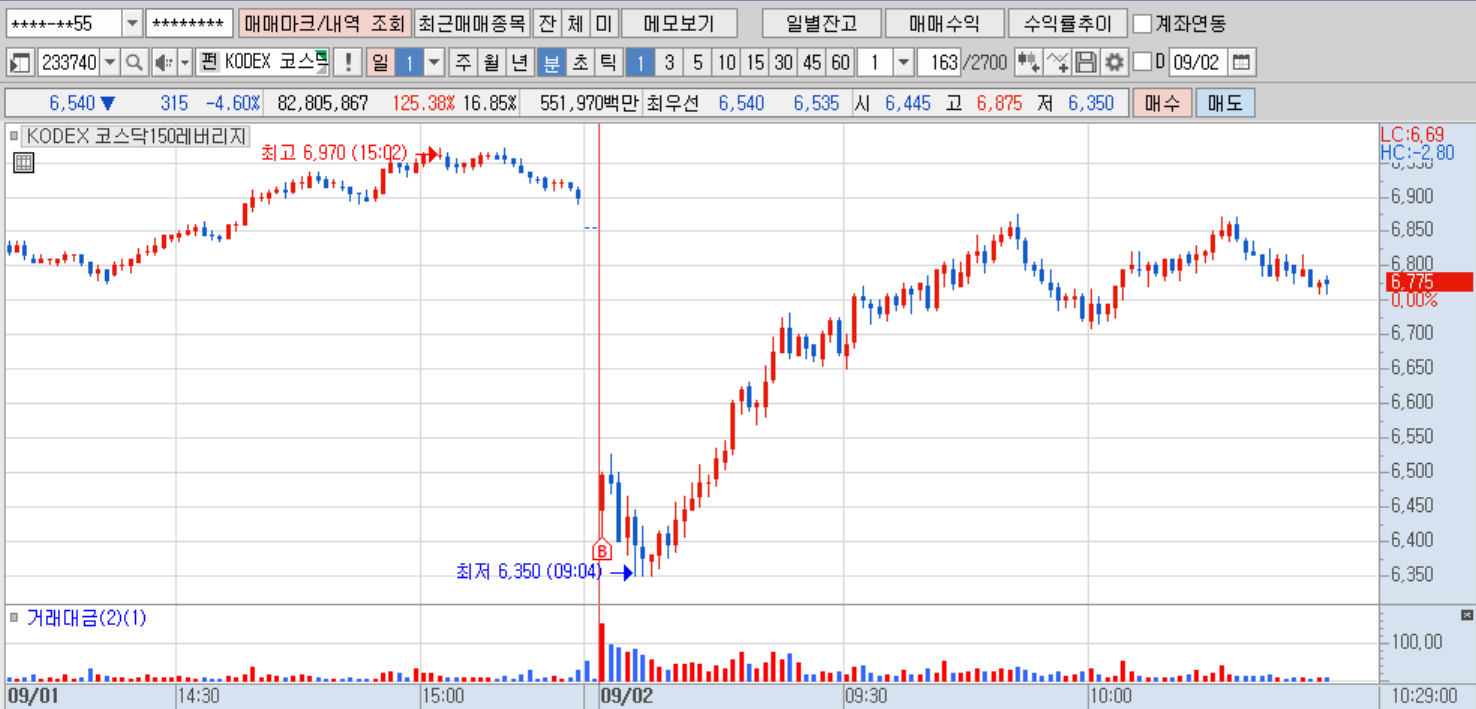Select the 5 minute interval tab
The width and height of the screenshot is (1476, 709).
pos(697,63)
